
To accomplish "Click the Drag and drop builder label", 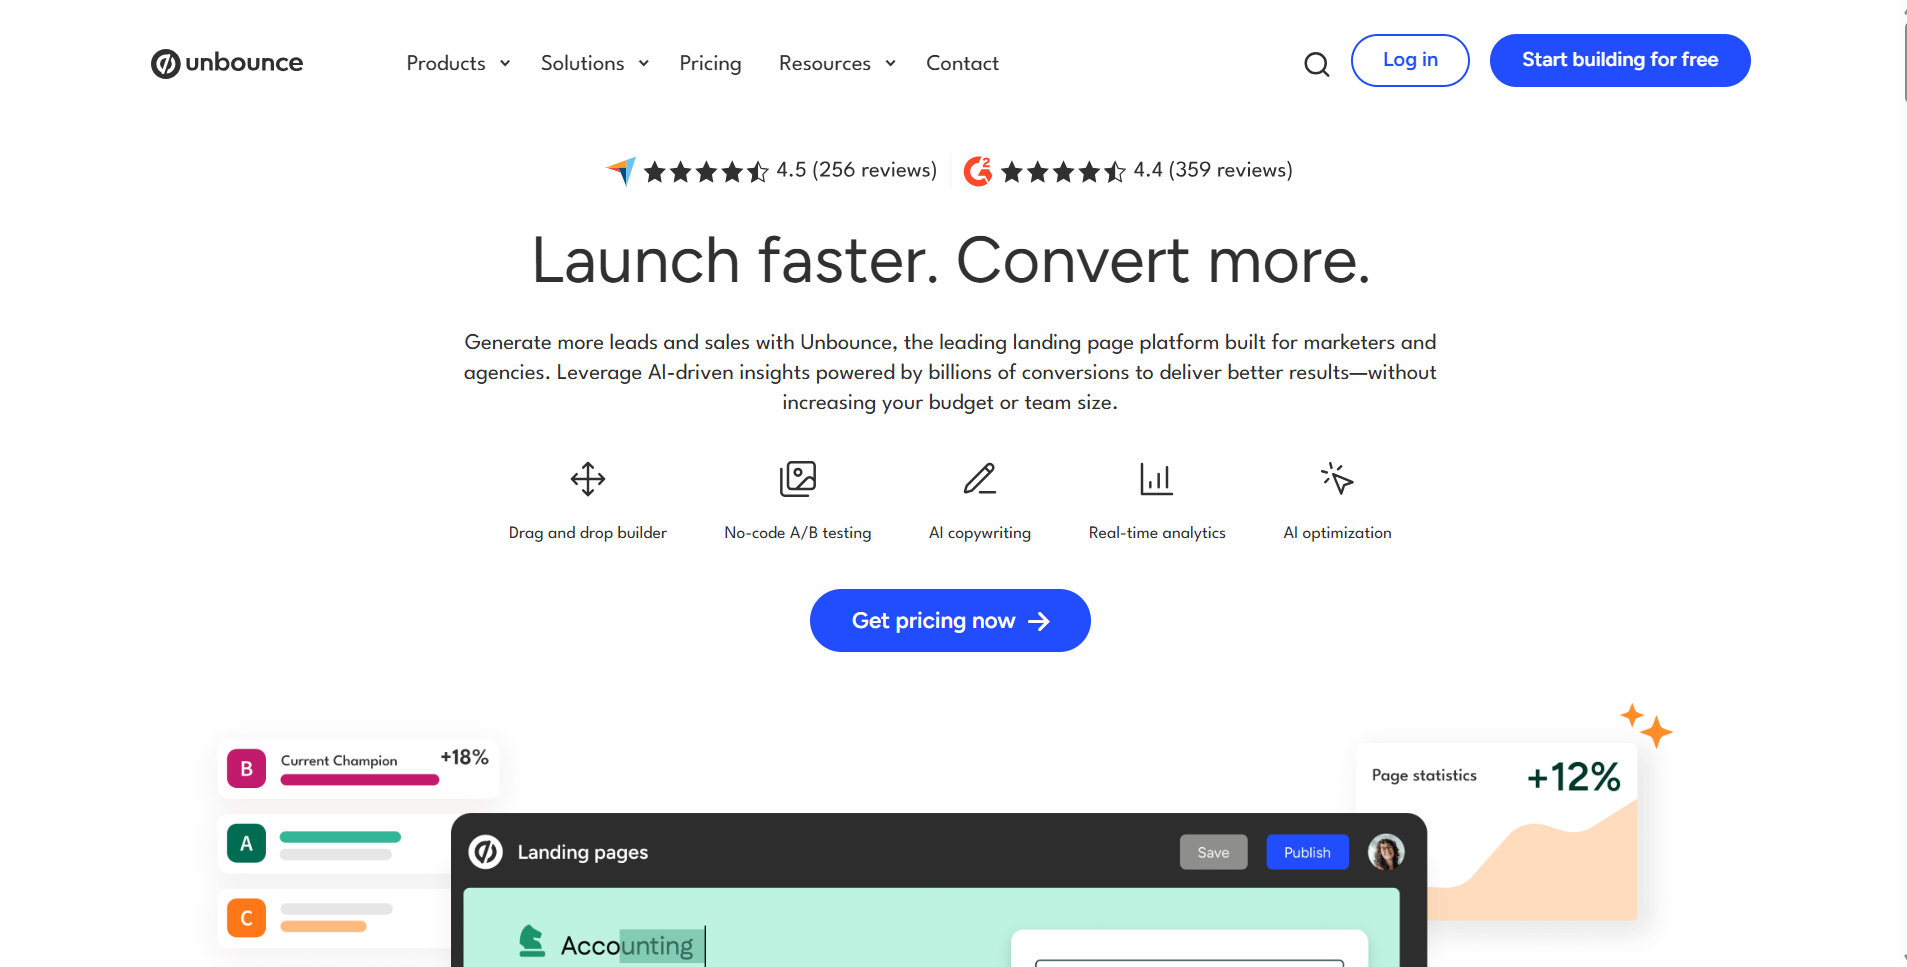I will click(x=588, y=533).
